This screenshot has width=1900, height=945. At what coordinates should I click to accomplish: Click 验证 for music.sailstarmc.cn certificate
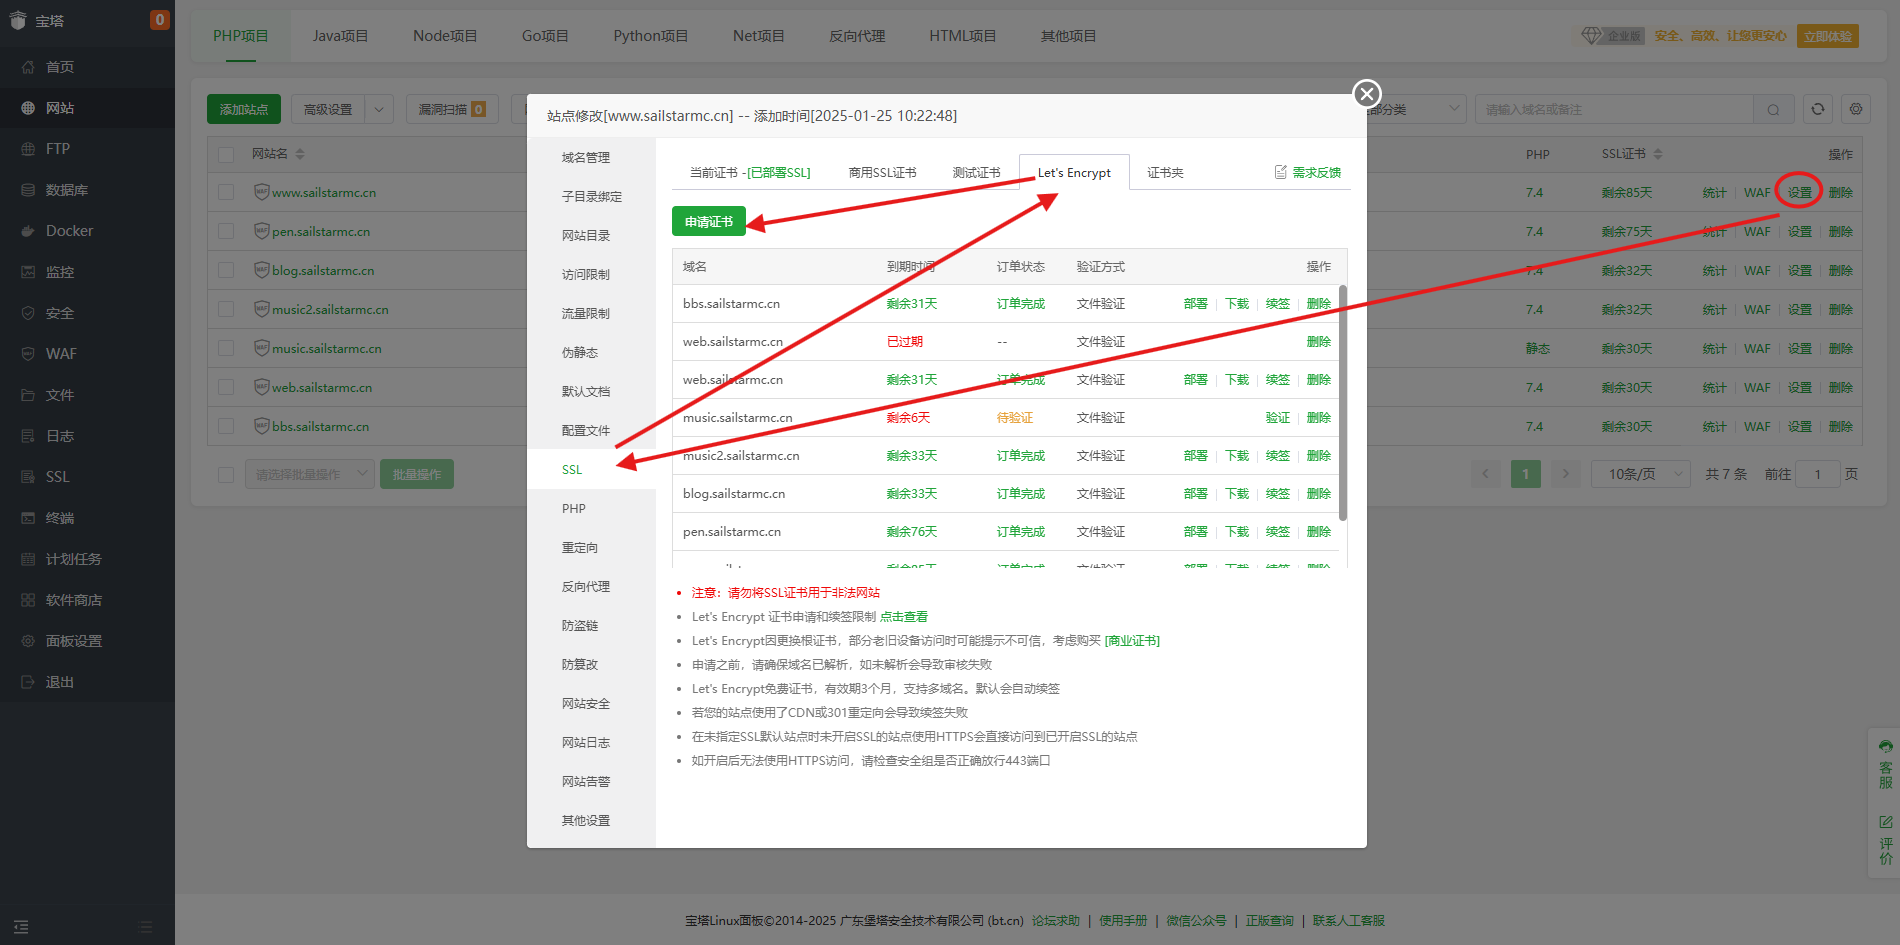[1278, 418]
